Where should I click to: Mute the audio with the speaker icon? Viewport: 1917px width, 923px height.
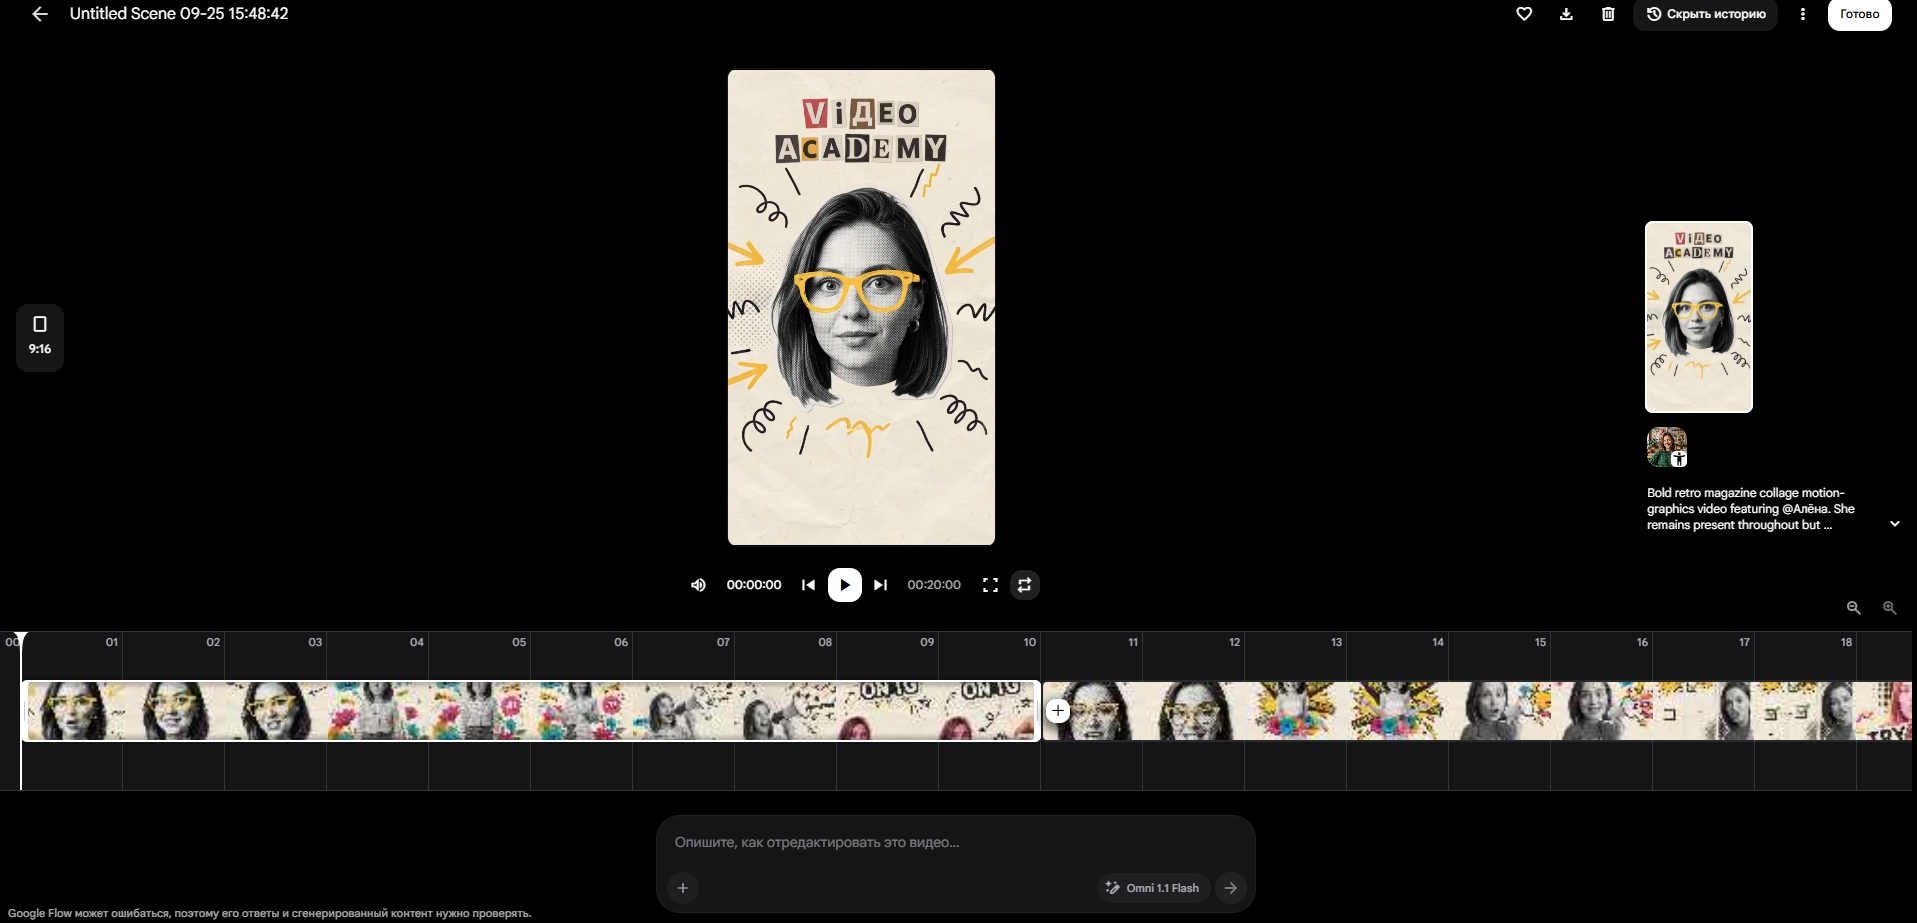[x=698, y=585]
